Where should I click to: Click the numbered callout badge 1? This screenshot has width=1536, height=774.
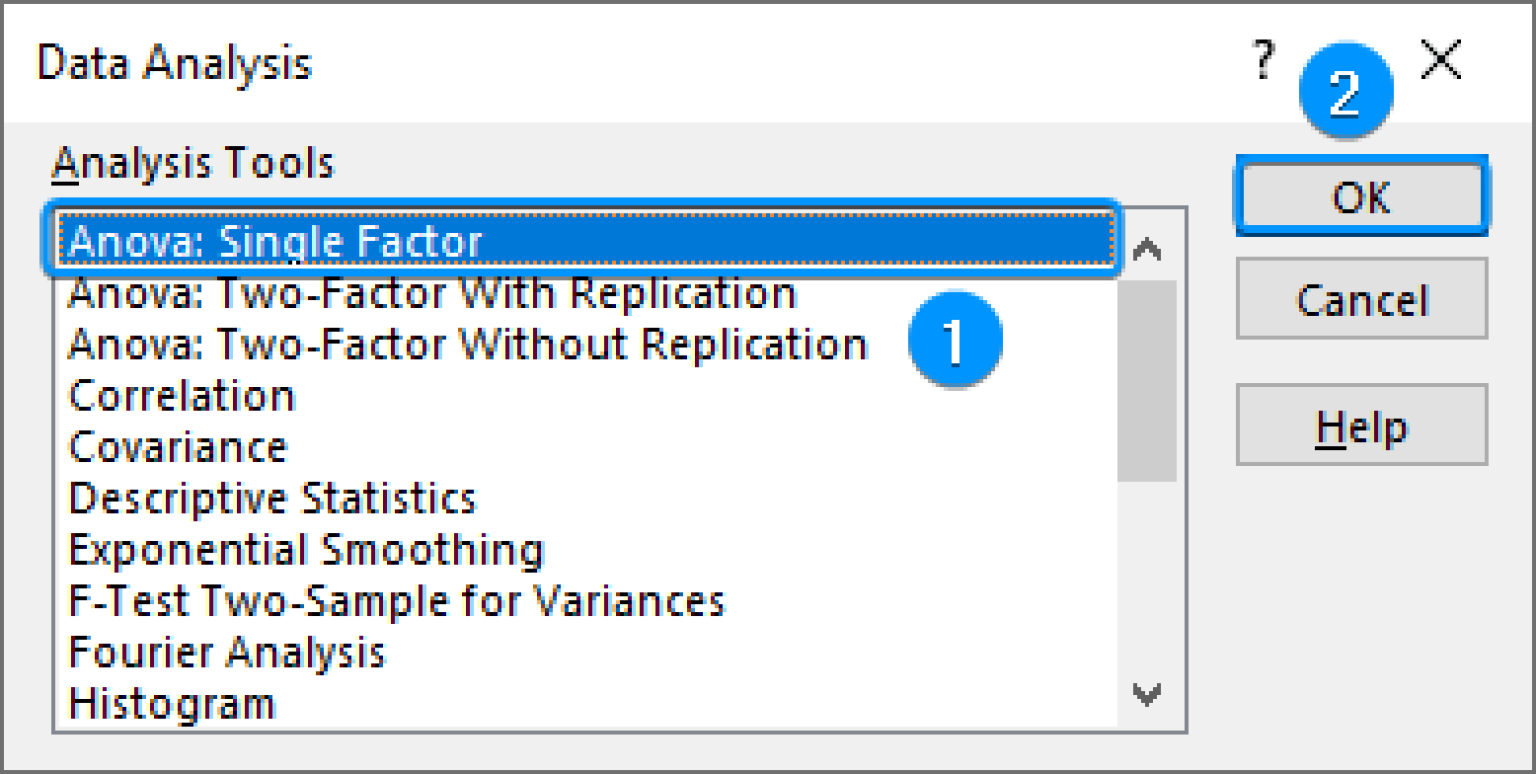[955, 341]
